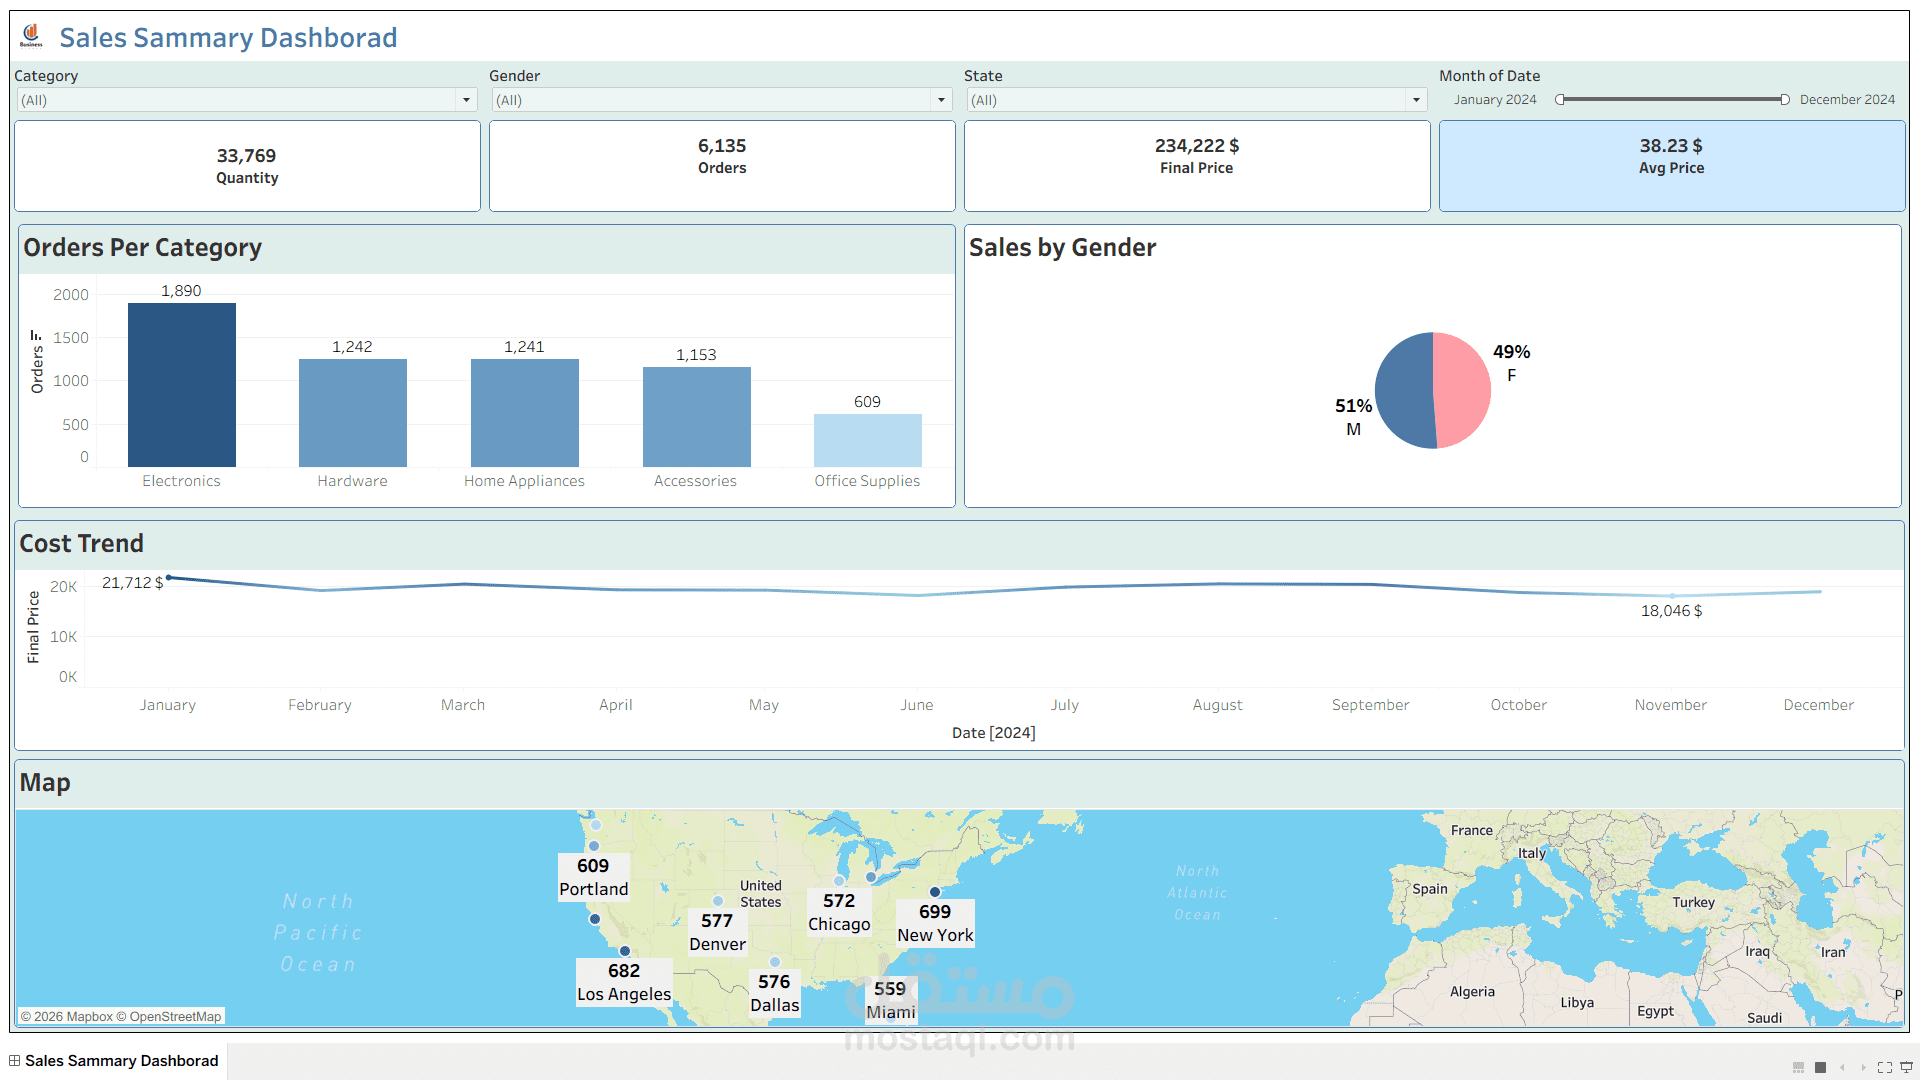
Task: Select the Chicago map point
Action: pos(839,881)
